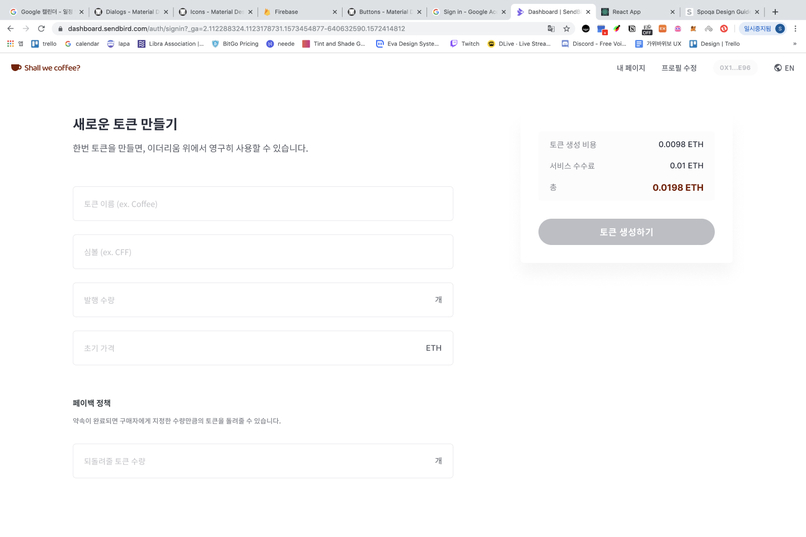Switch to the Firebase tab
Image resolution: width=806 pixels, height=537 pixels.
point(300,12)
